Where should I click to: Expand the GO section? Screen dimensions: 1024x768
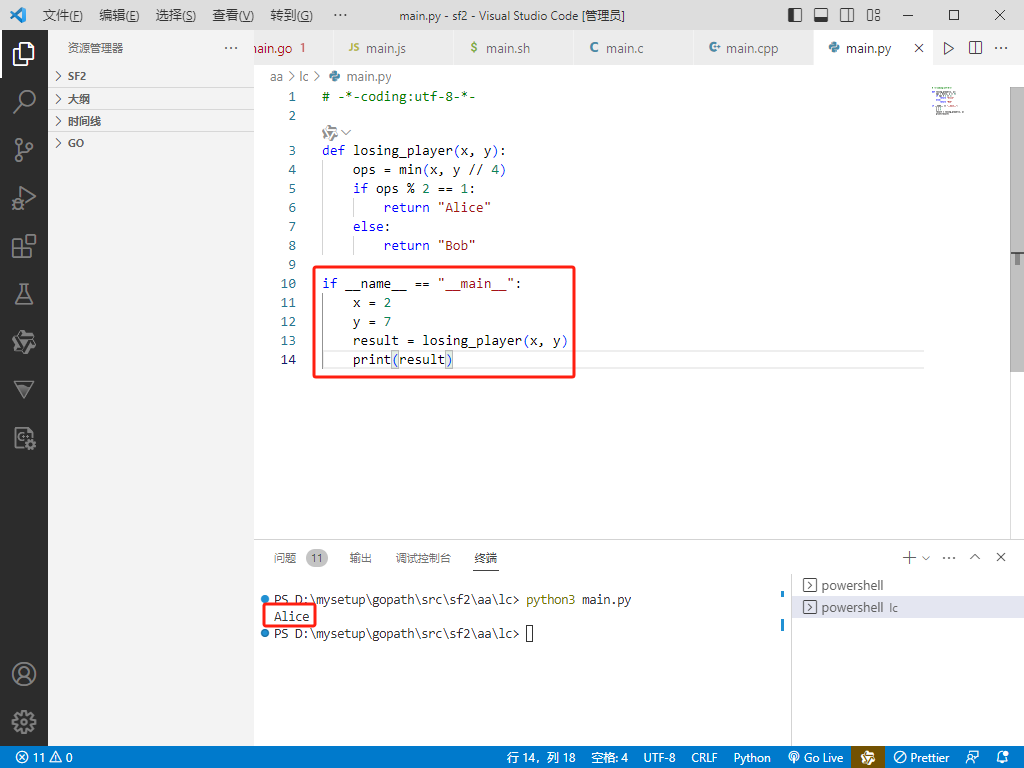(x=151, y=143)
